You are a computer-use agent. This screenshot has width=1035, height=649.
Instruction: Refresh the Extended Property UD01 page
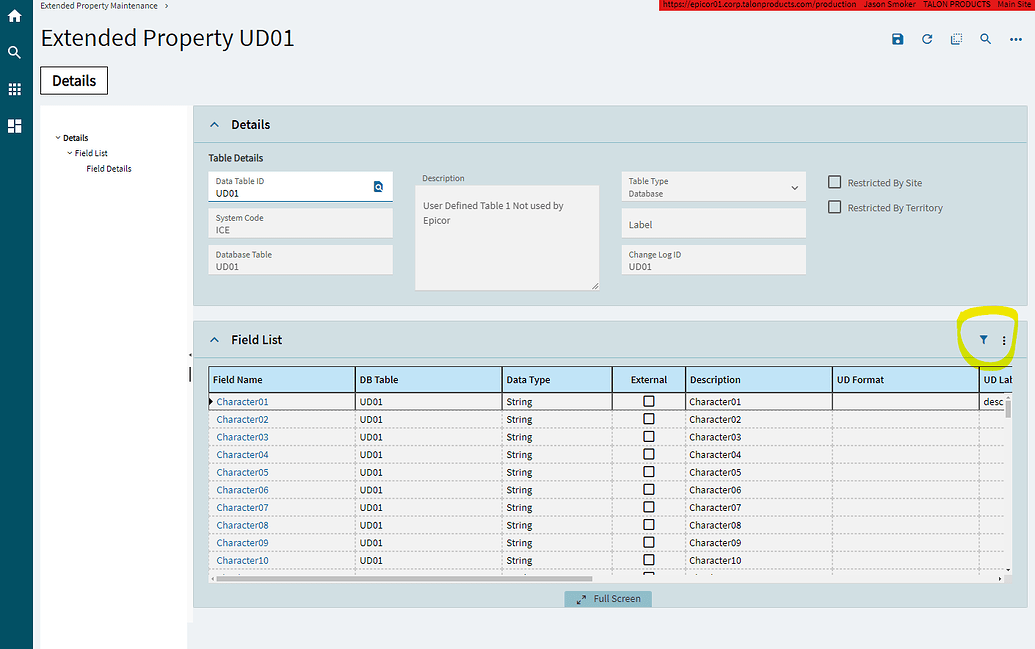click(x=927, y=39)
